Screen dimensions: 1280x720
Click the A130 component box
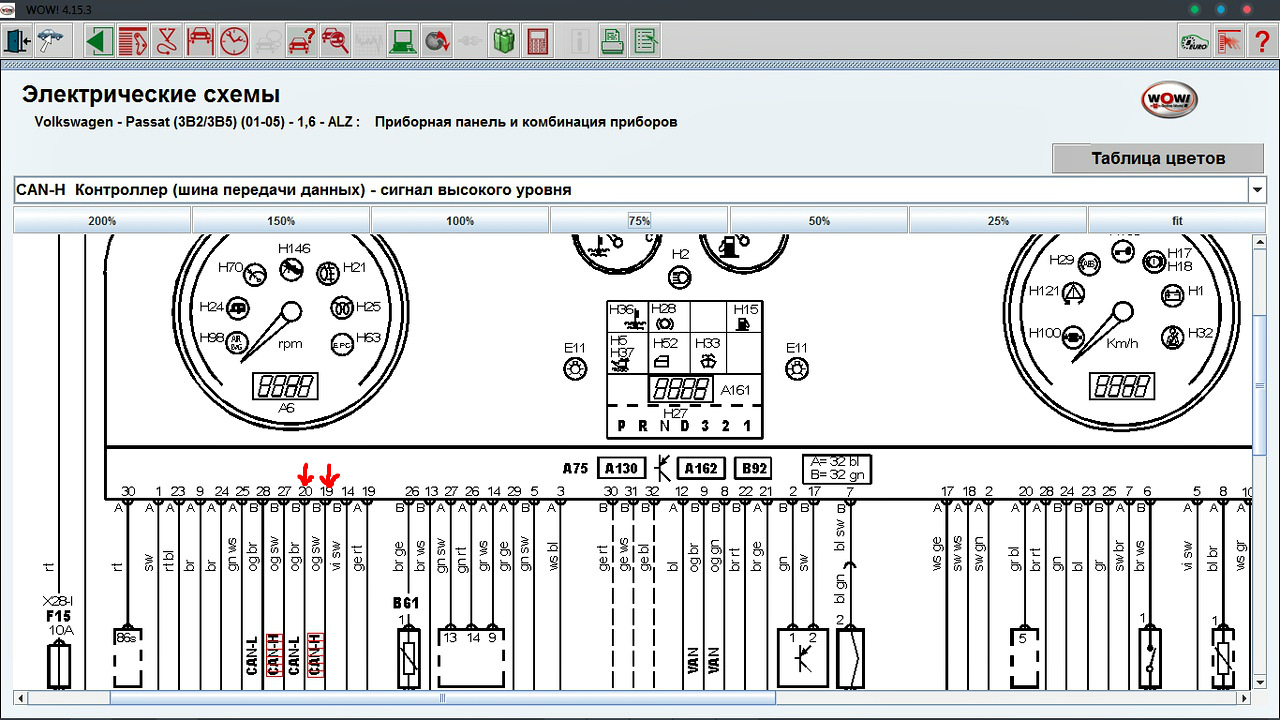(x=621, y=468)
